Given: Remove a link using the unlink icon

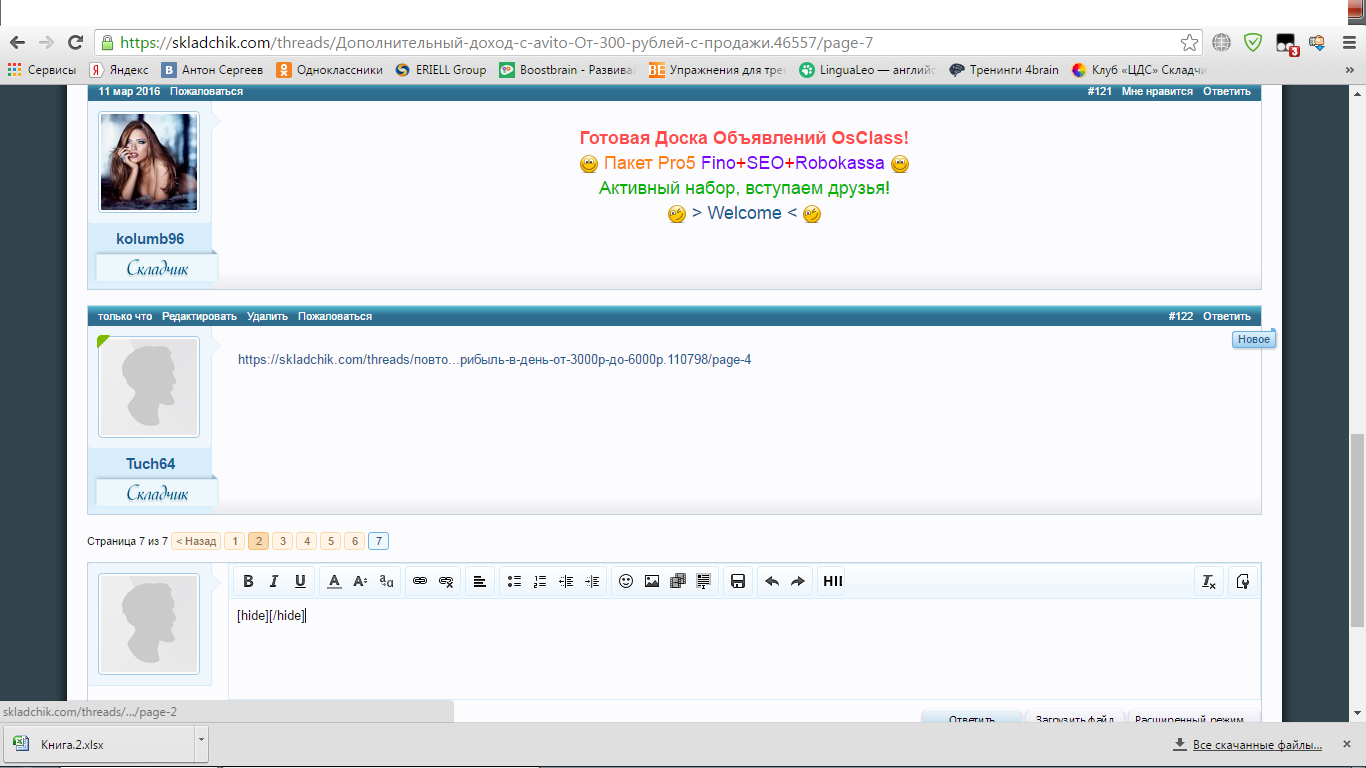Looking at the screenshot, I should click(x=447, y=581).
